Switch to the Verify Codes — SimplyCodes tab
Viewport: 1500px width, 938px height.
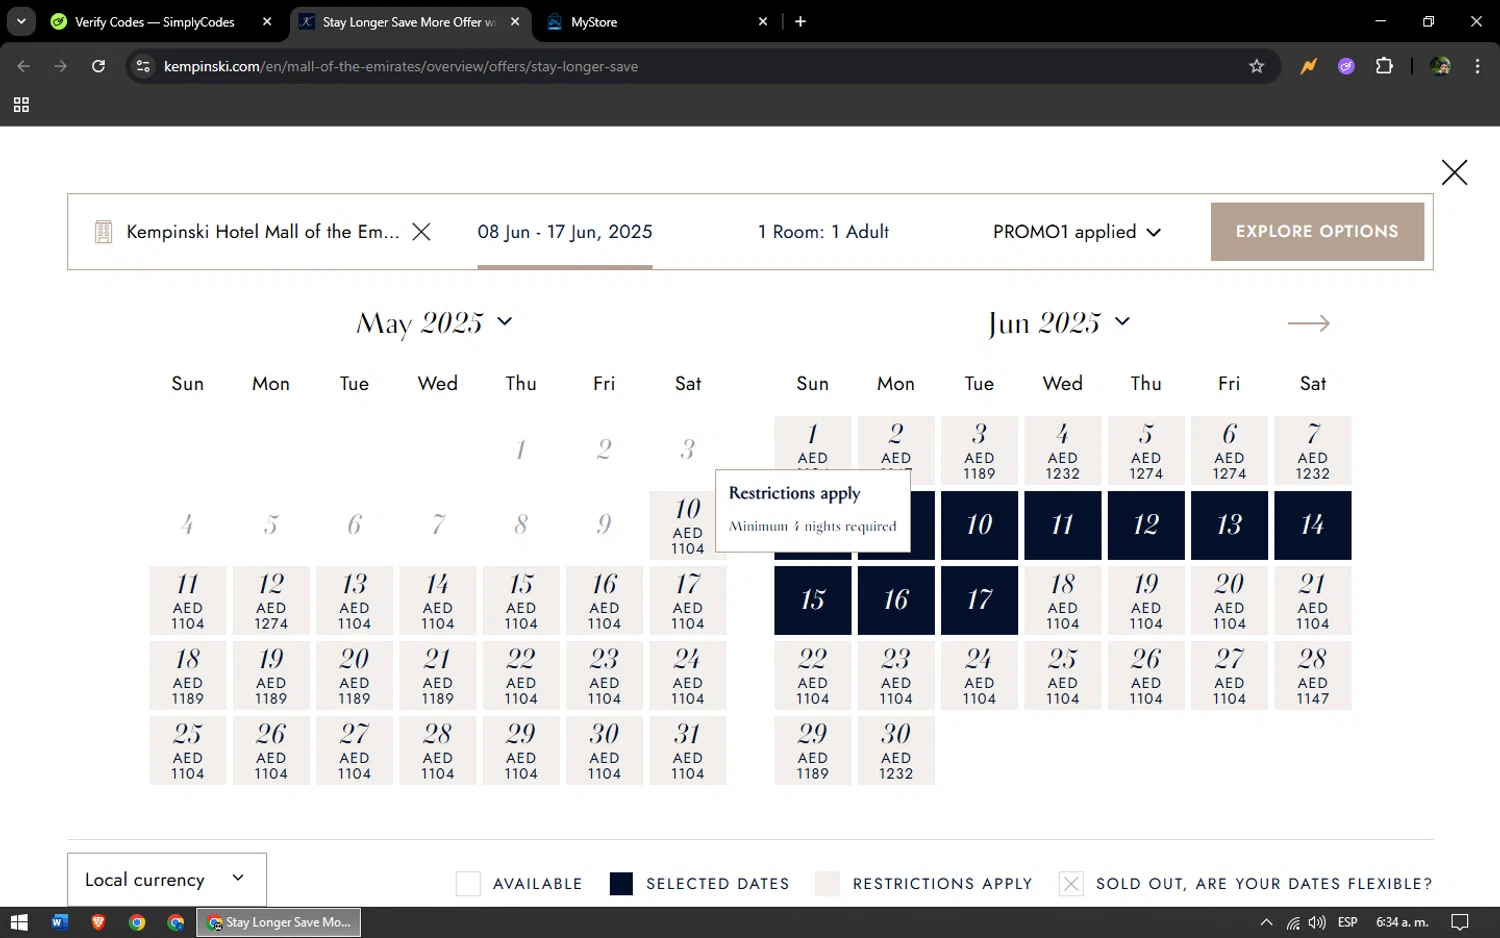tap(155, 21)
